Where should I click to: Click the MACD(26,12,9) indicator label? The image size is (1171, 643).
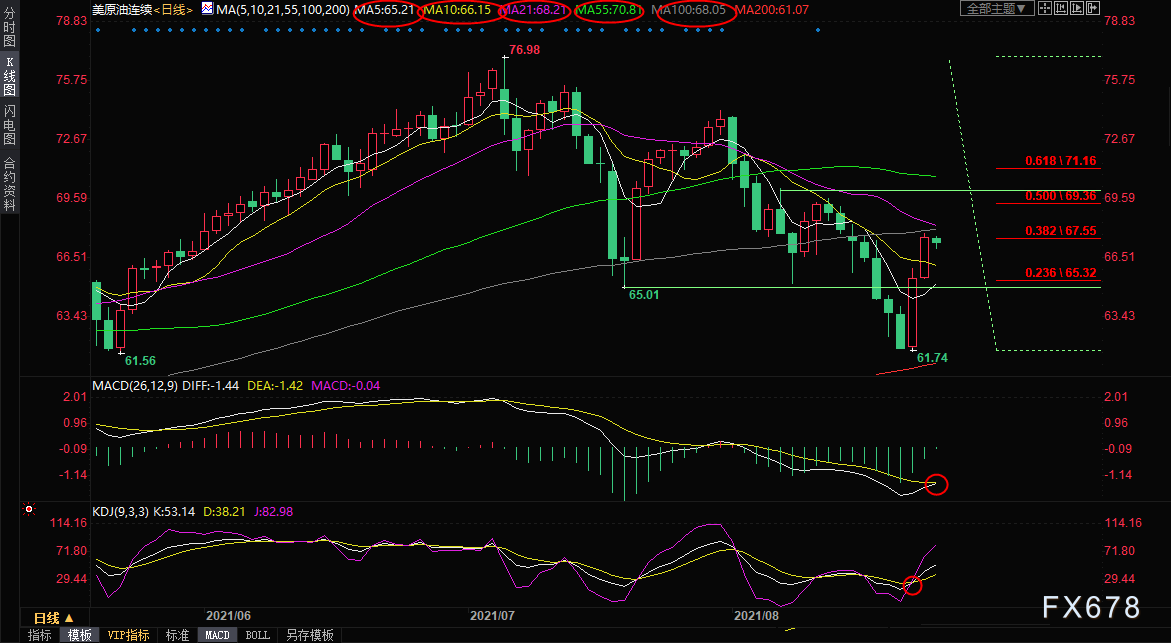pyautogui.click(x=135, y=385)
